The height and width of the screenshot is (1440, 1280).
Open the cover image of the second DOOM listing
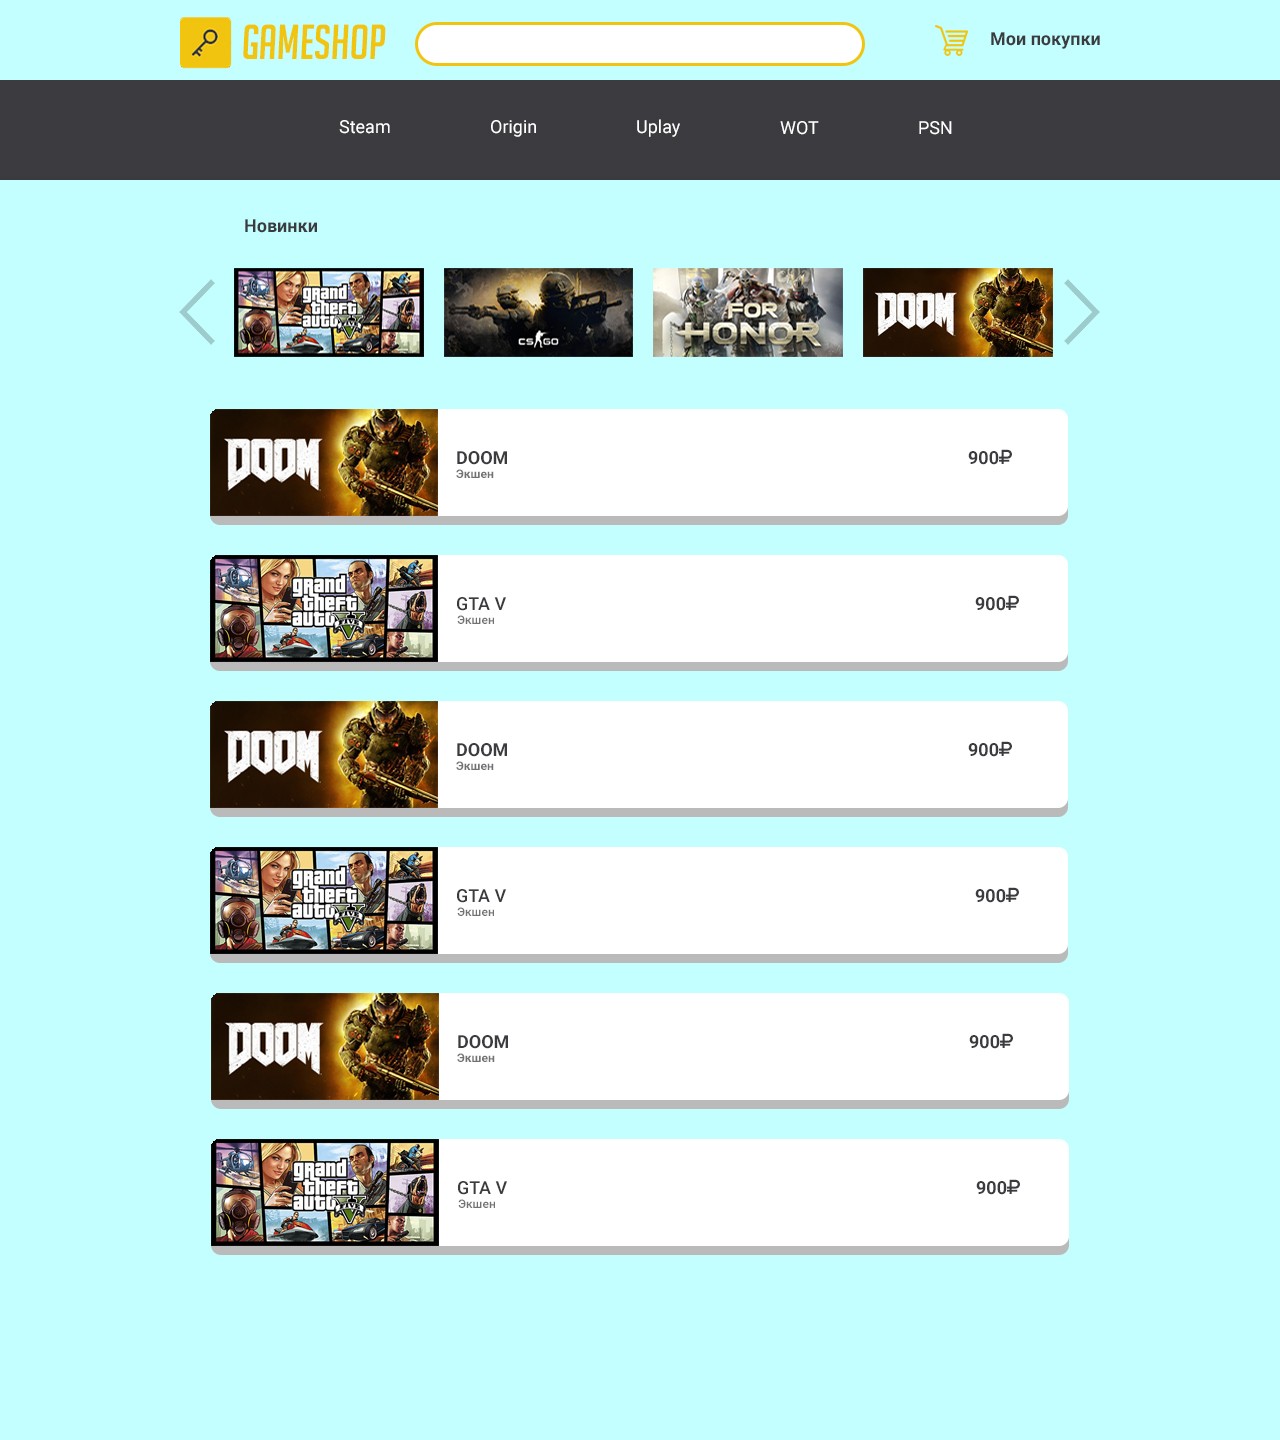click(324, 755)
